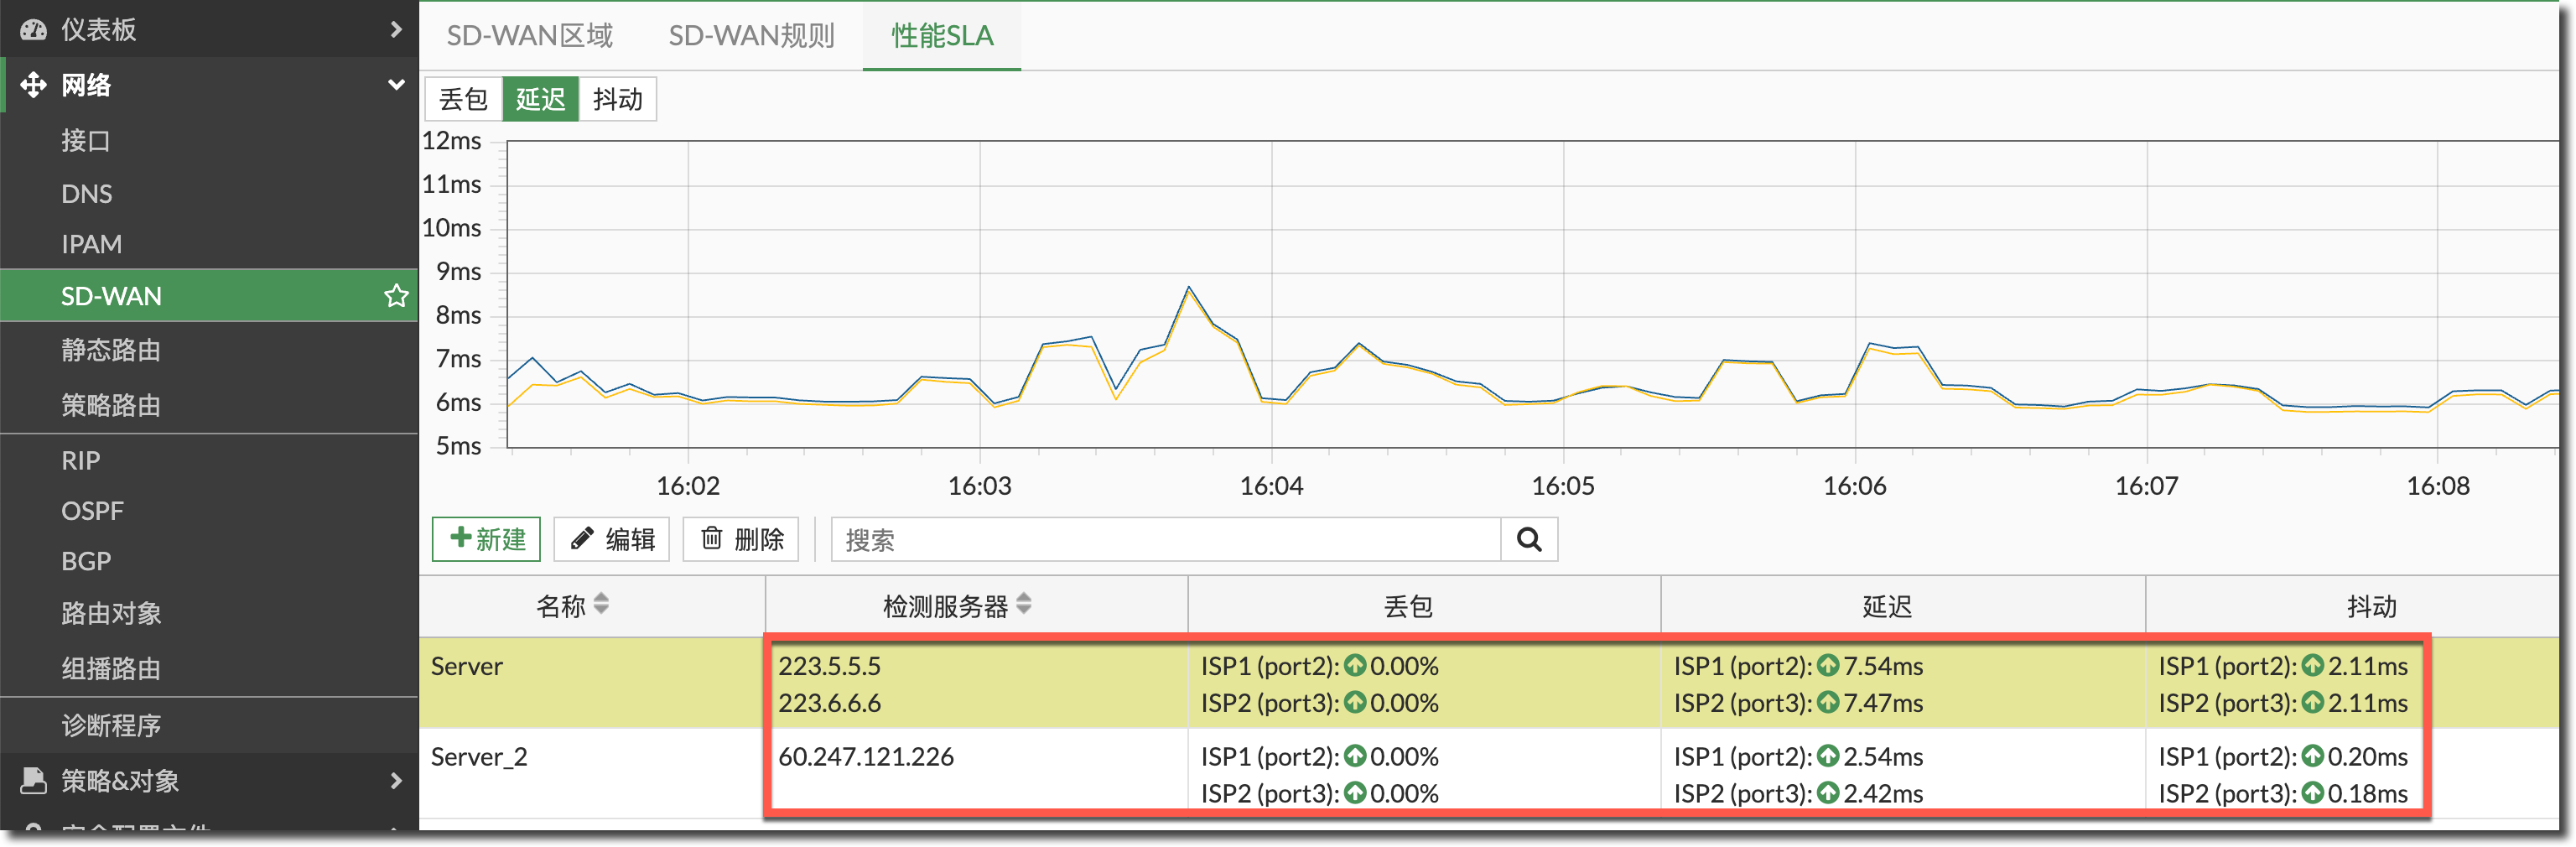Click the 删除 delete button
The image size is (2576, 847).
point(741,540)
